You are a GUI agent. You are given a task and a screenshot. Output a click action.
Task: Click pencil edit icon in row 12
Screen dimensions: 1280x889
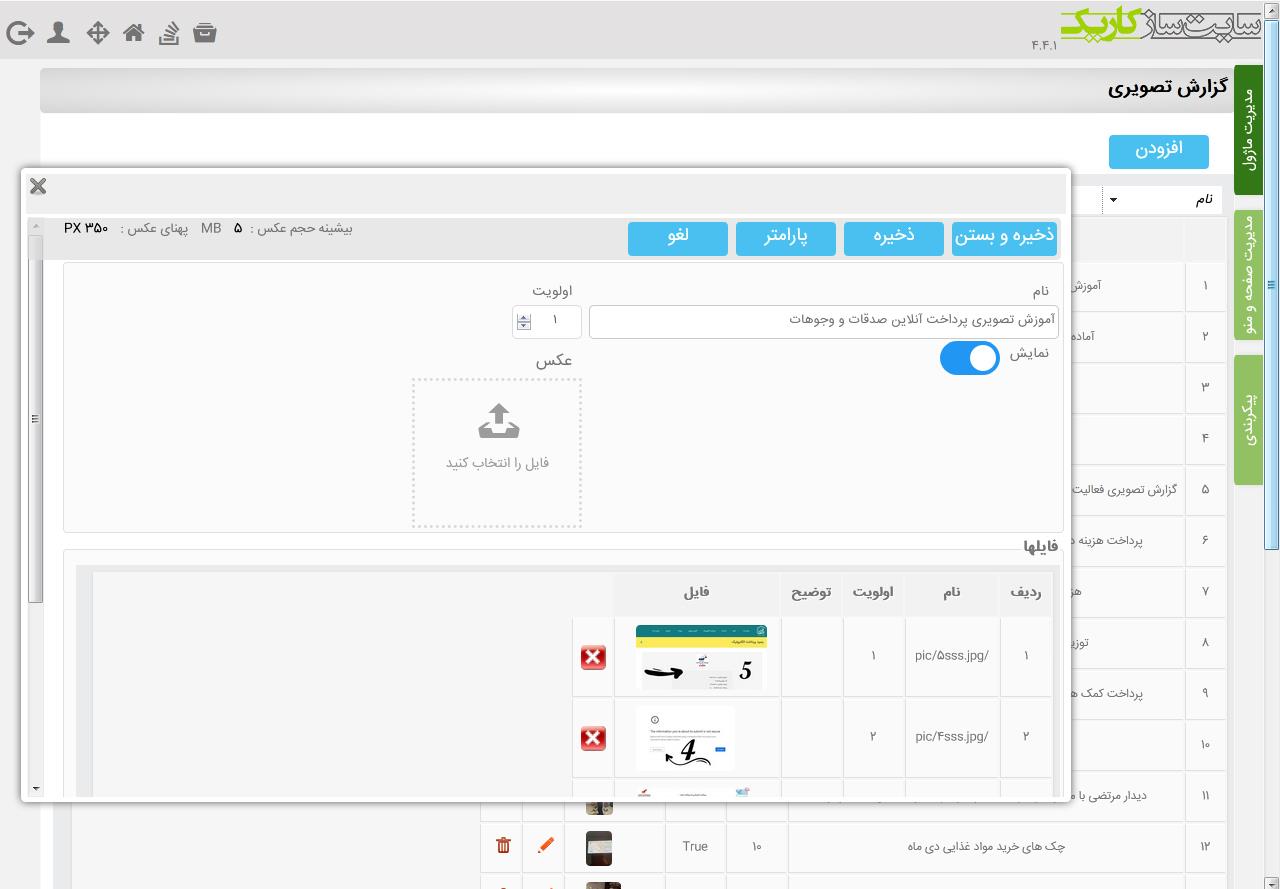(545, 846)
